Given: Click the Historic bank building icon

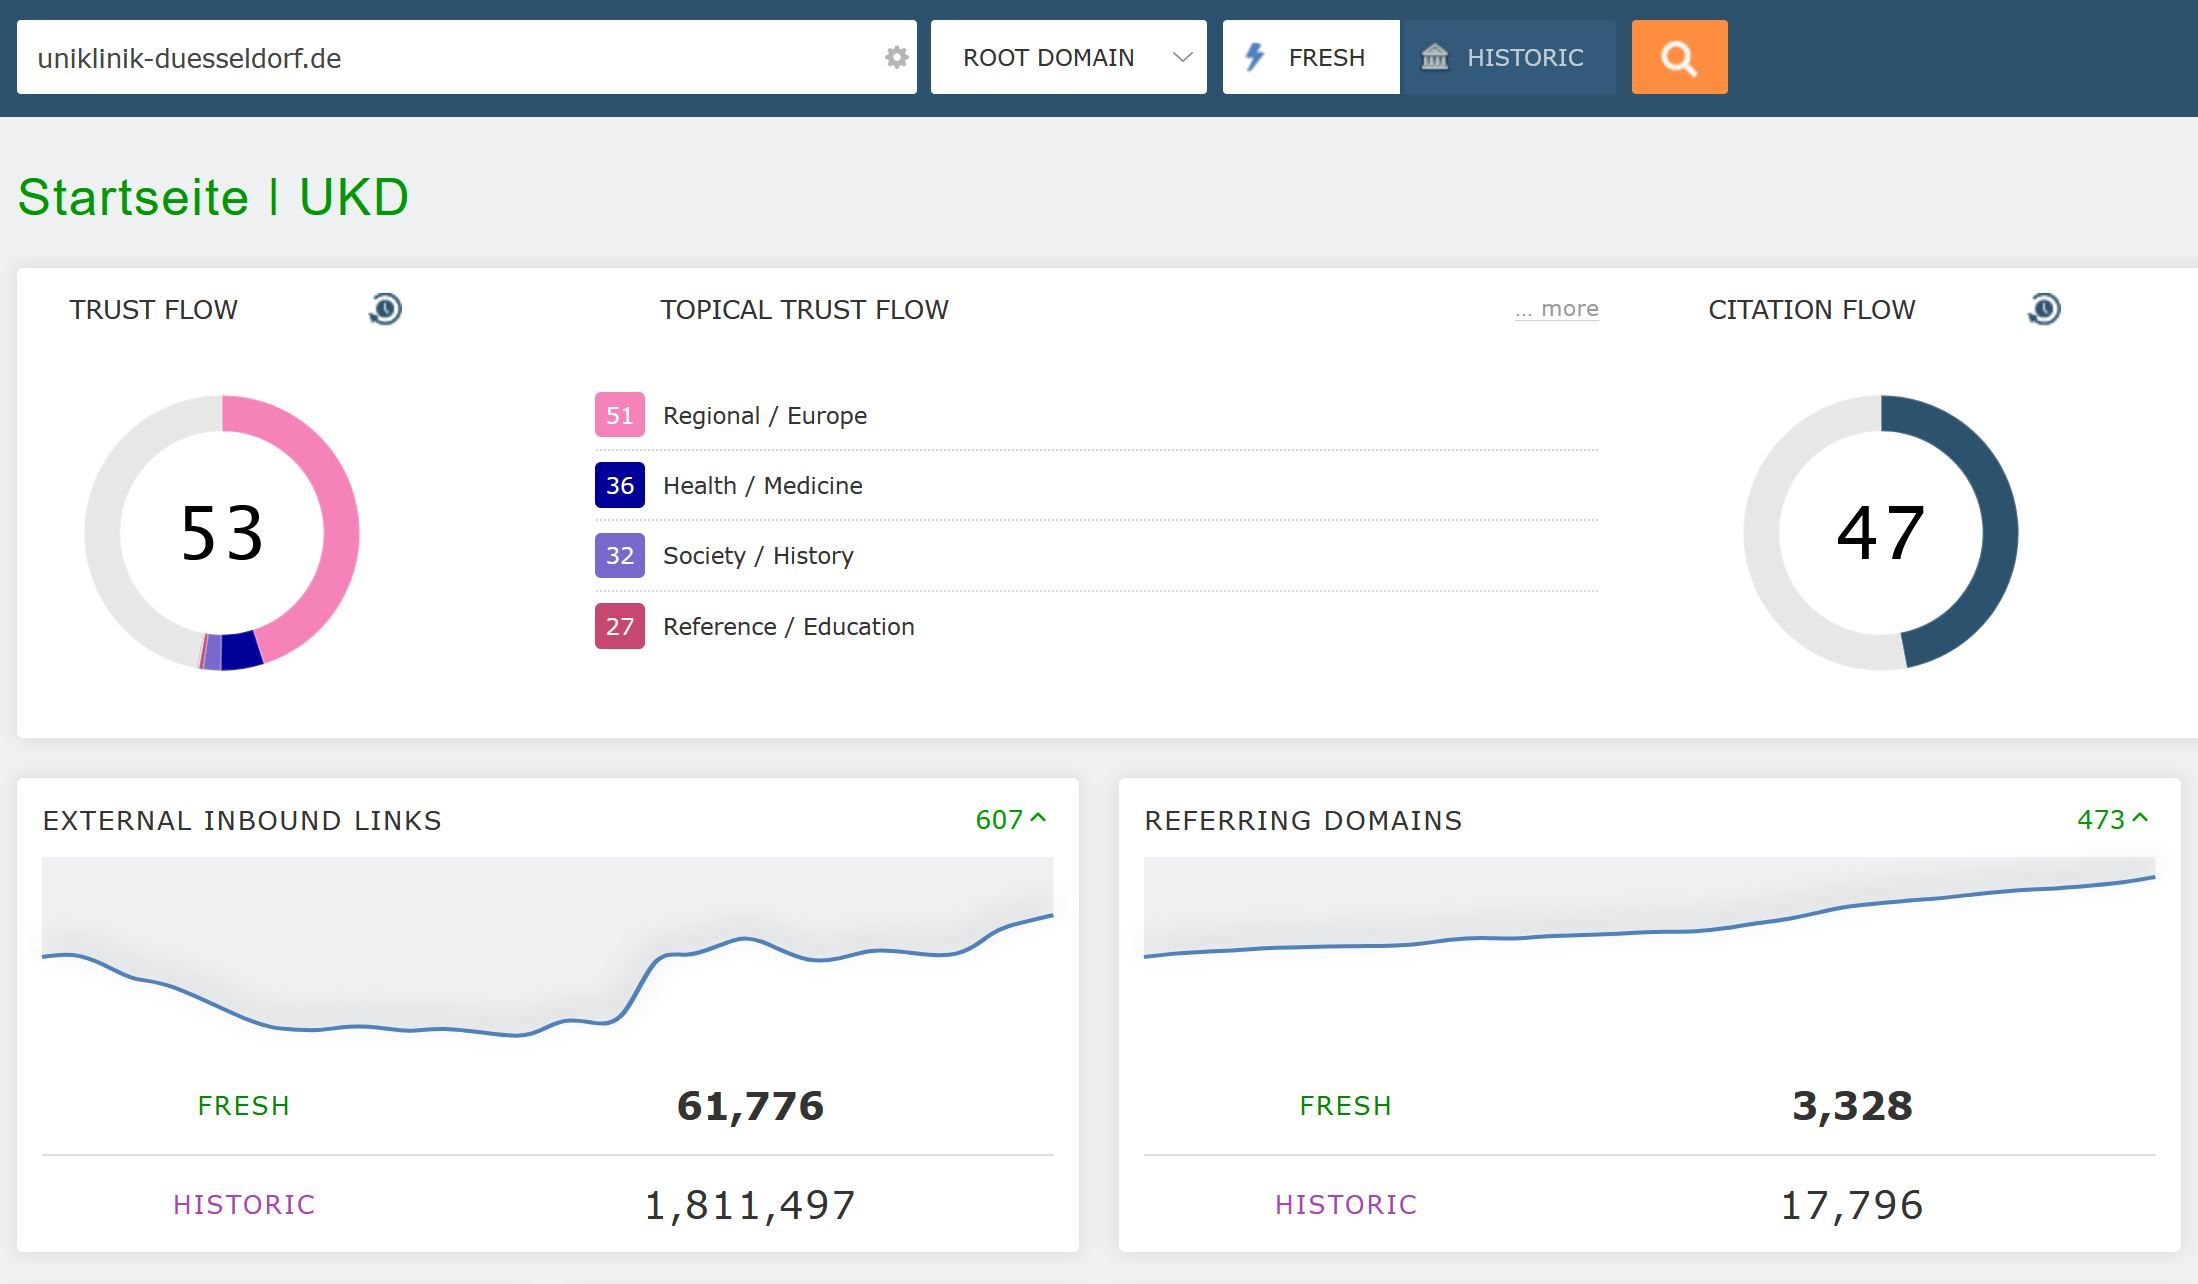Looking at the screenshot, I should coord(1435,57).
